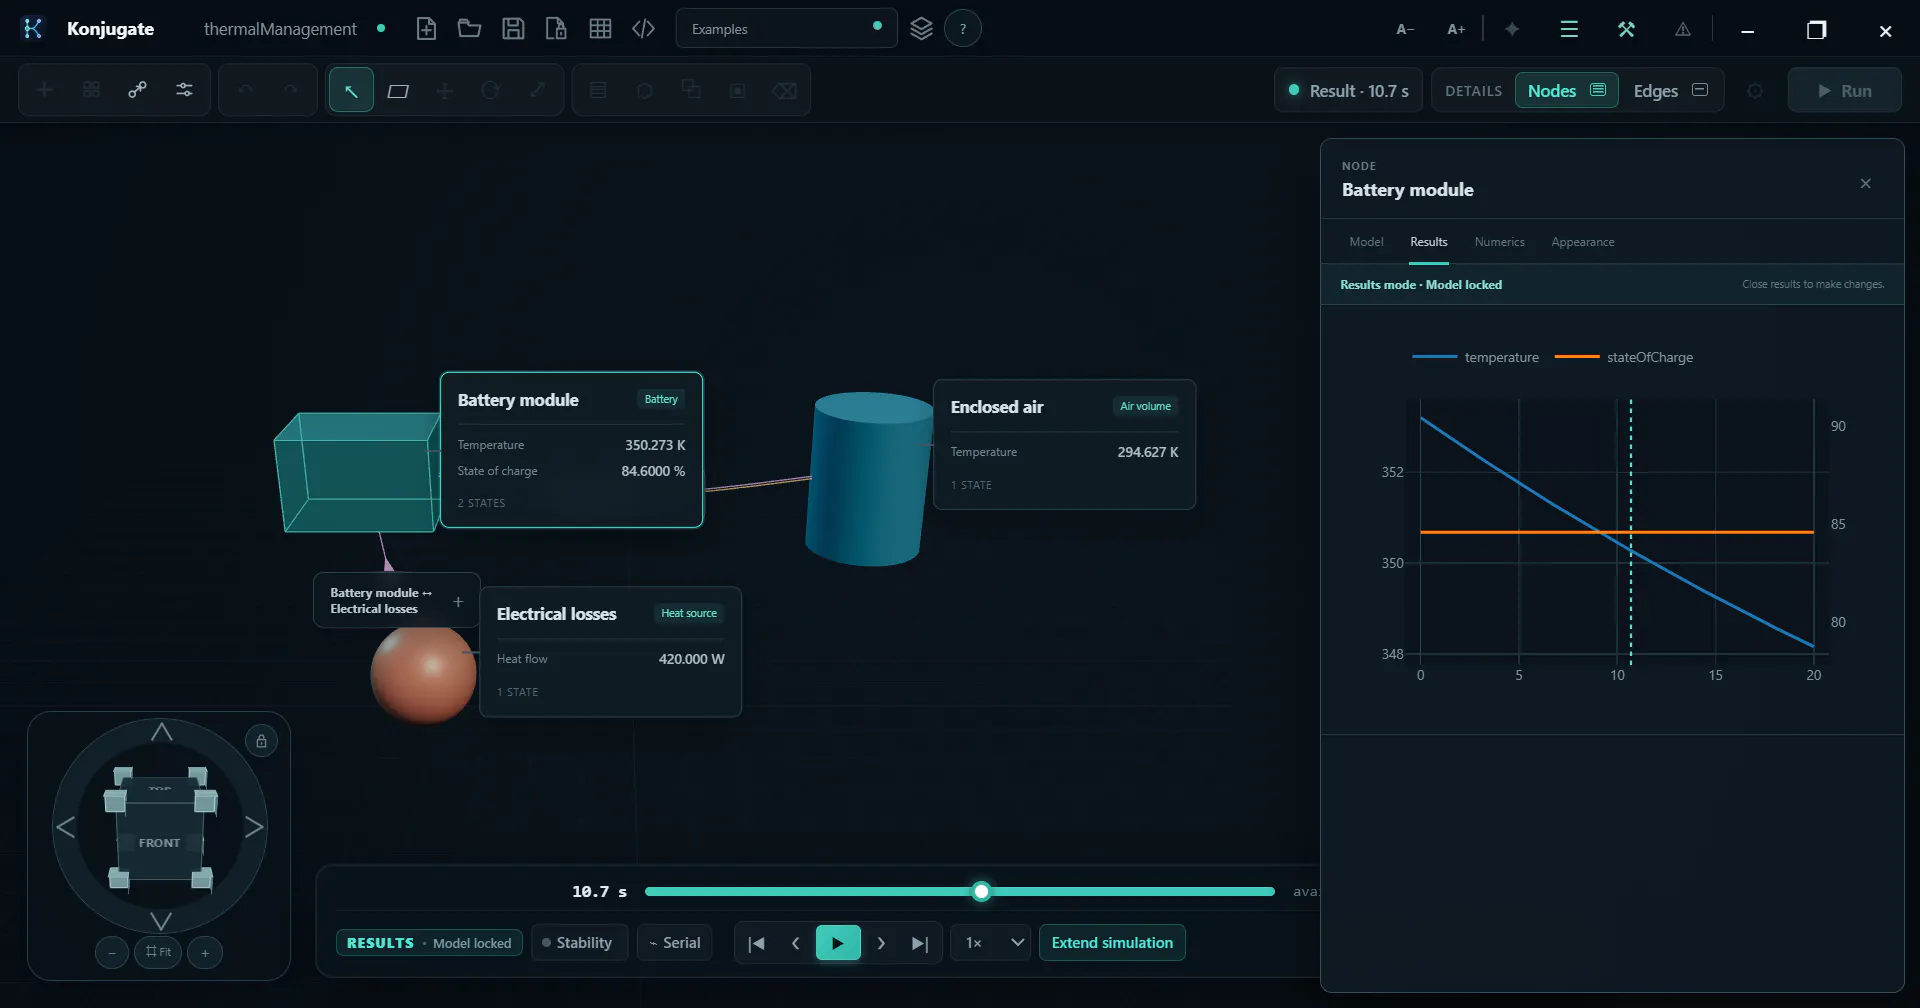Click the timeline slider handle
This screenshot has height=1008, width=1920.
(x=981, y=891)
